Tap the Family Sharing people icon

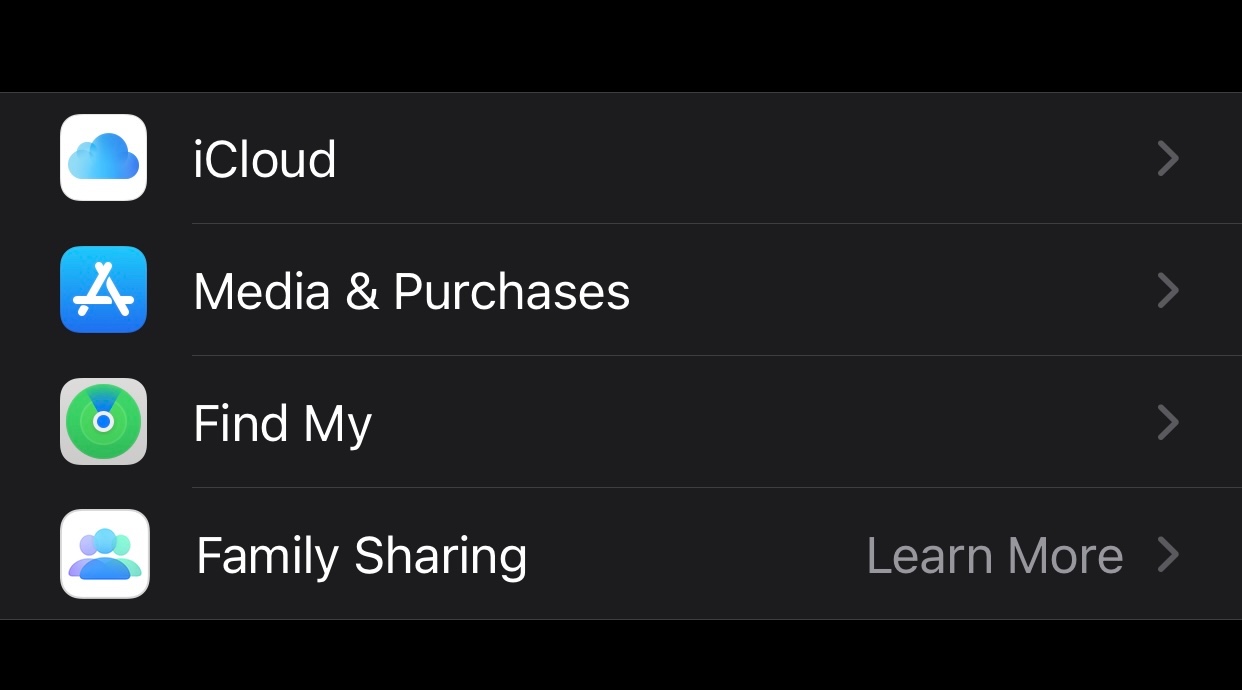(104, 554)
